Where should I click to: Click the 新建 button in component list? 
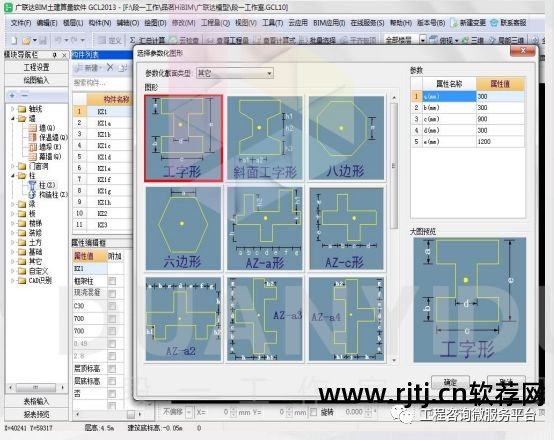pos(88,68)
